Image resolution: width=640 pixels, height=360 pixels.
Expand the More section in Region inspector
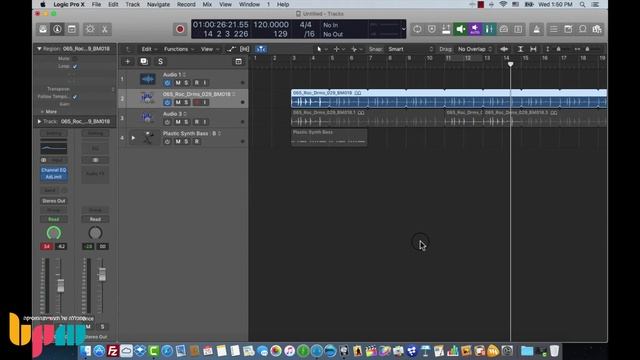(x=49, y=111)
